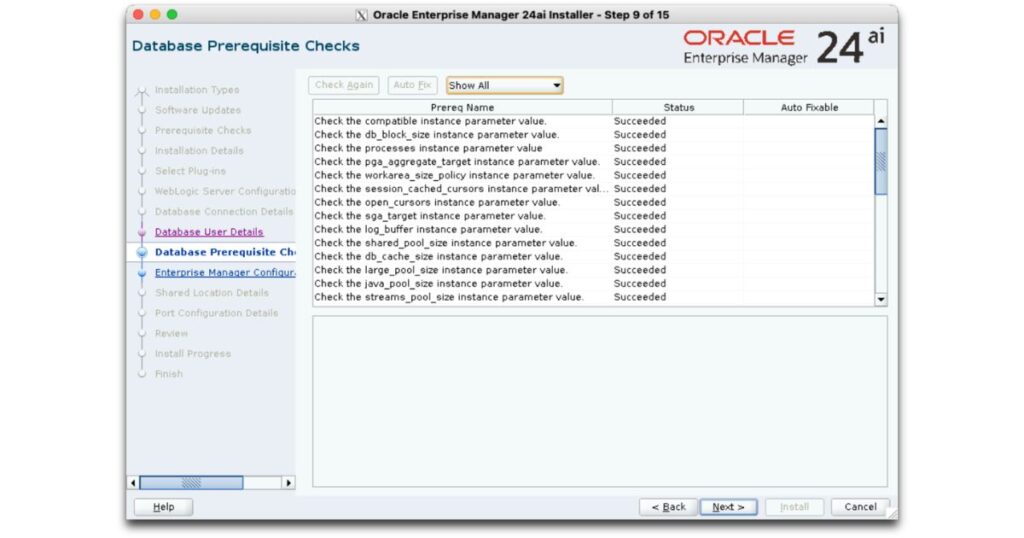Select the open_cursors parameter row

coord(593,202)
